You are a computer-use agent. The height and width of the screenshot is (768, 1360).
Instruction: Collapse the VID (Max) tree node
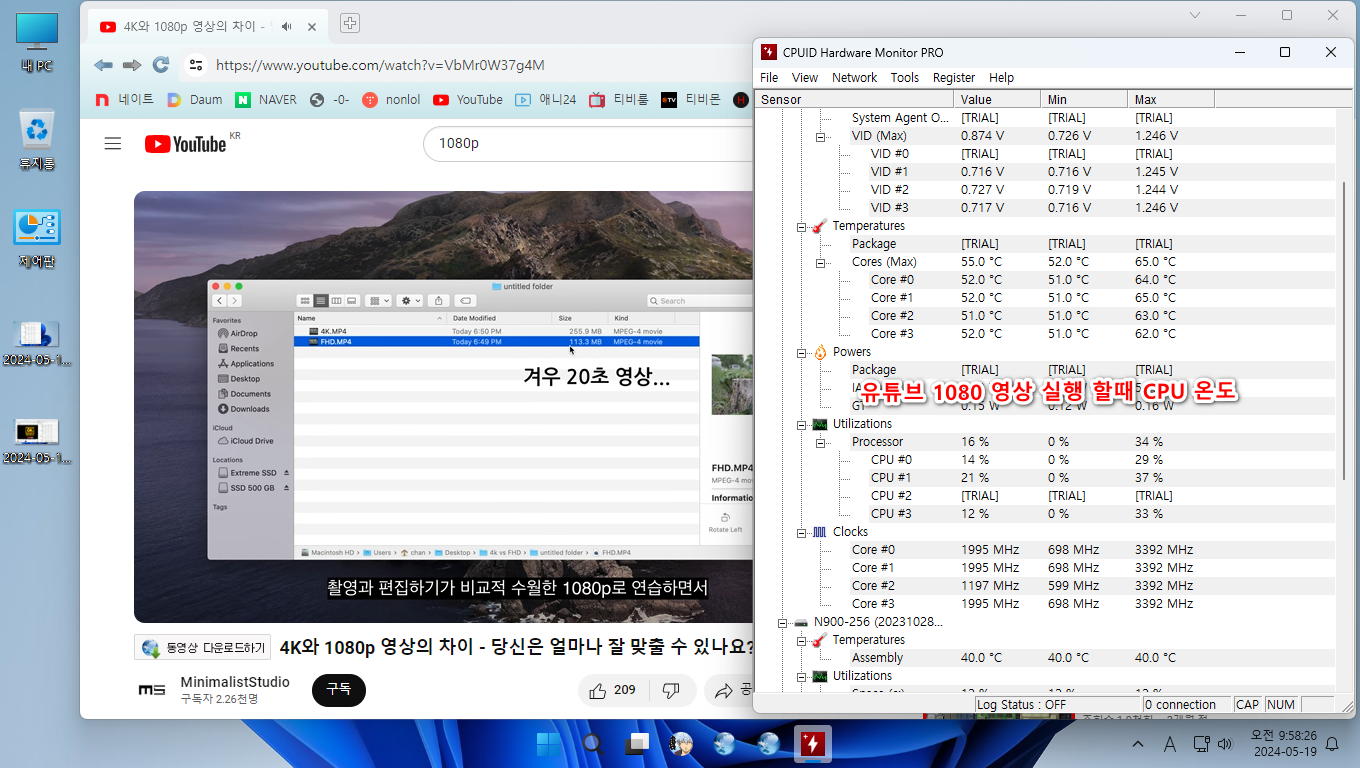tap(820, 136)
